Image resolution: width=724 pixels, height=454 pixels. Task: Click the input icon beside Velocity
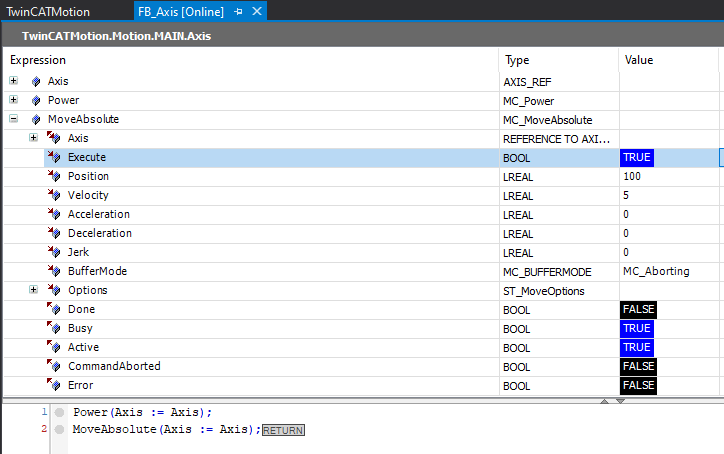tap(54, 194)
